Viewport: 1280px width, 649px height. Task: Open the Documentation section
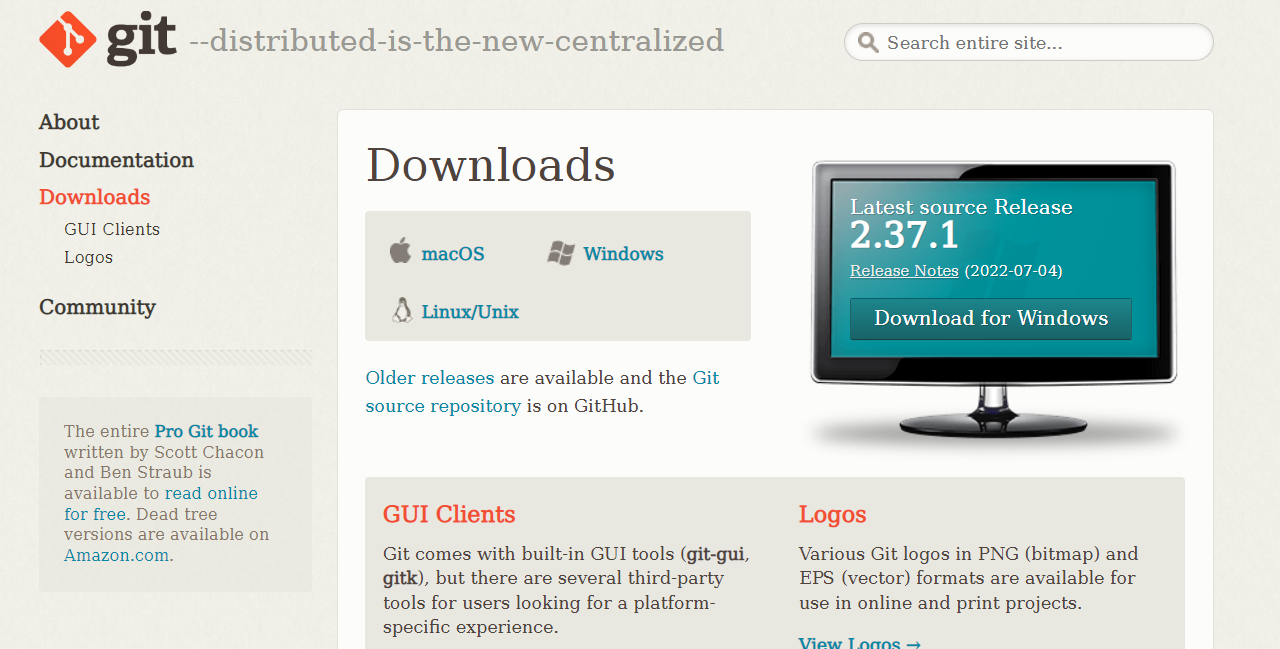[116, 160]
